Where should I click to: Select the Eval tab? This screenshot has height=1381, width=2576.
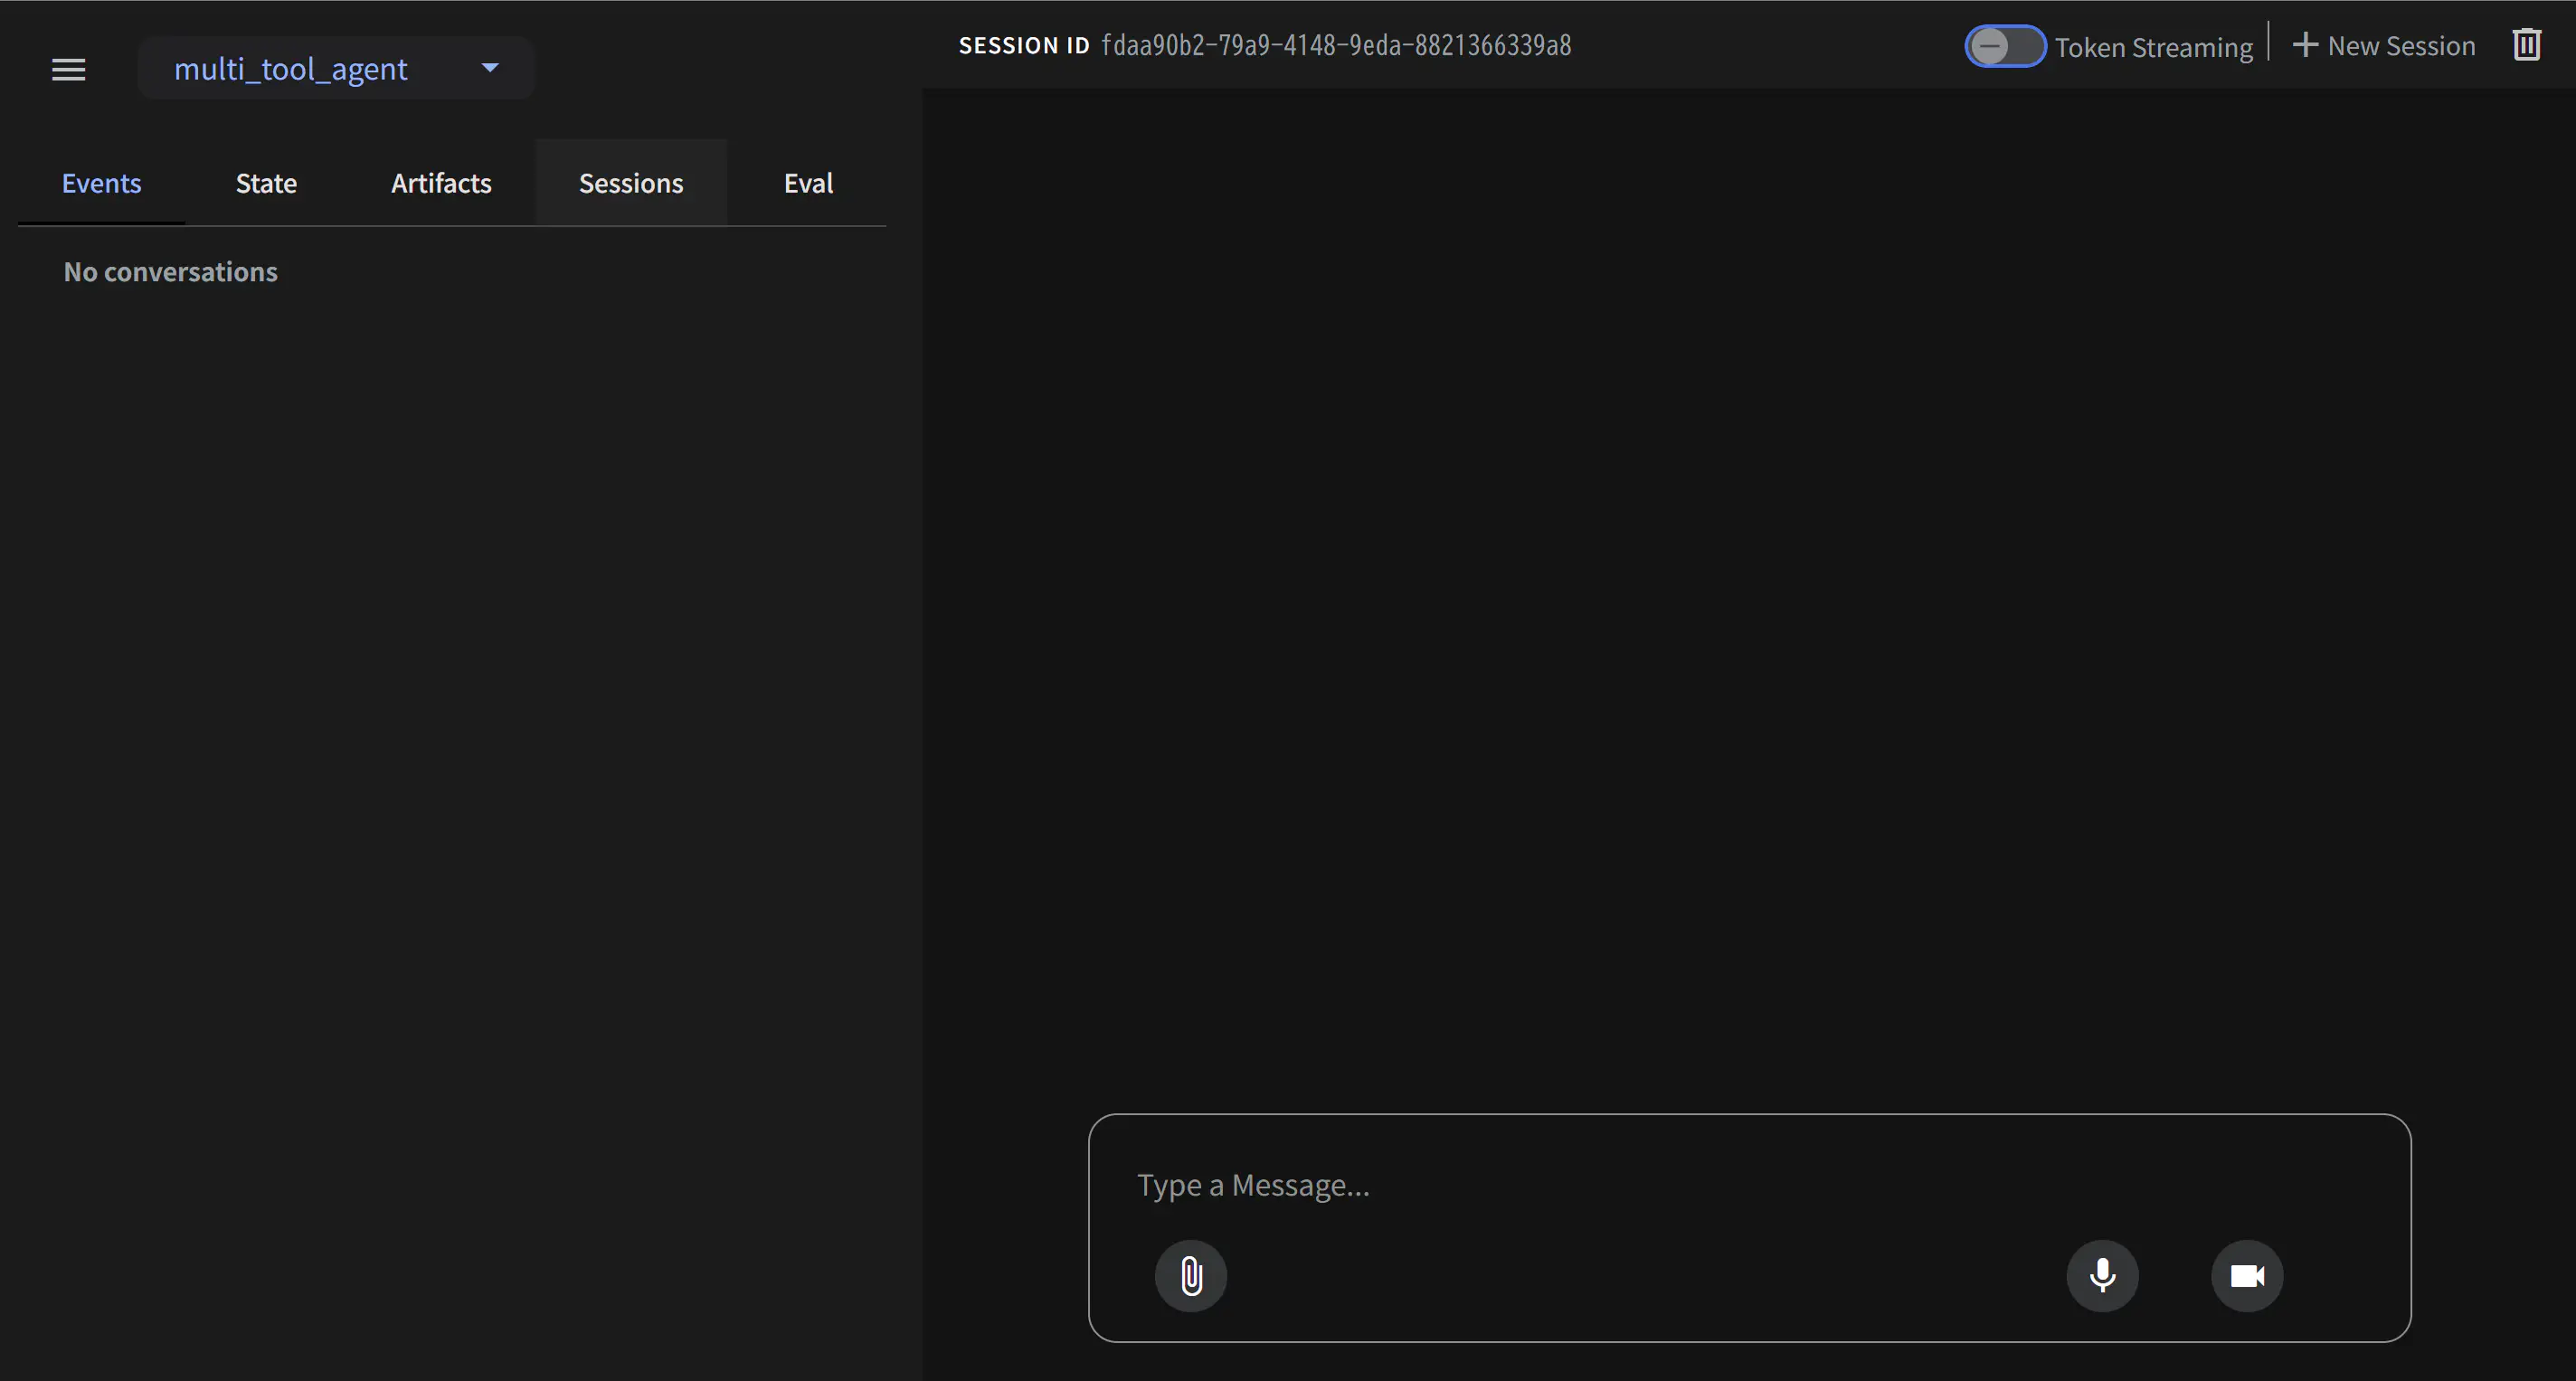click(808, 183)
